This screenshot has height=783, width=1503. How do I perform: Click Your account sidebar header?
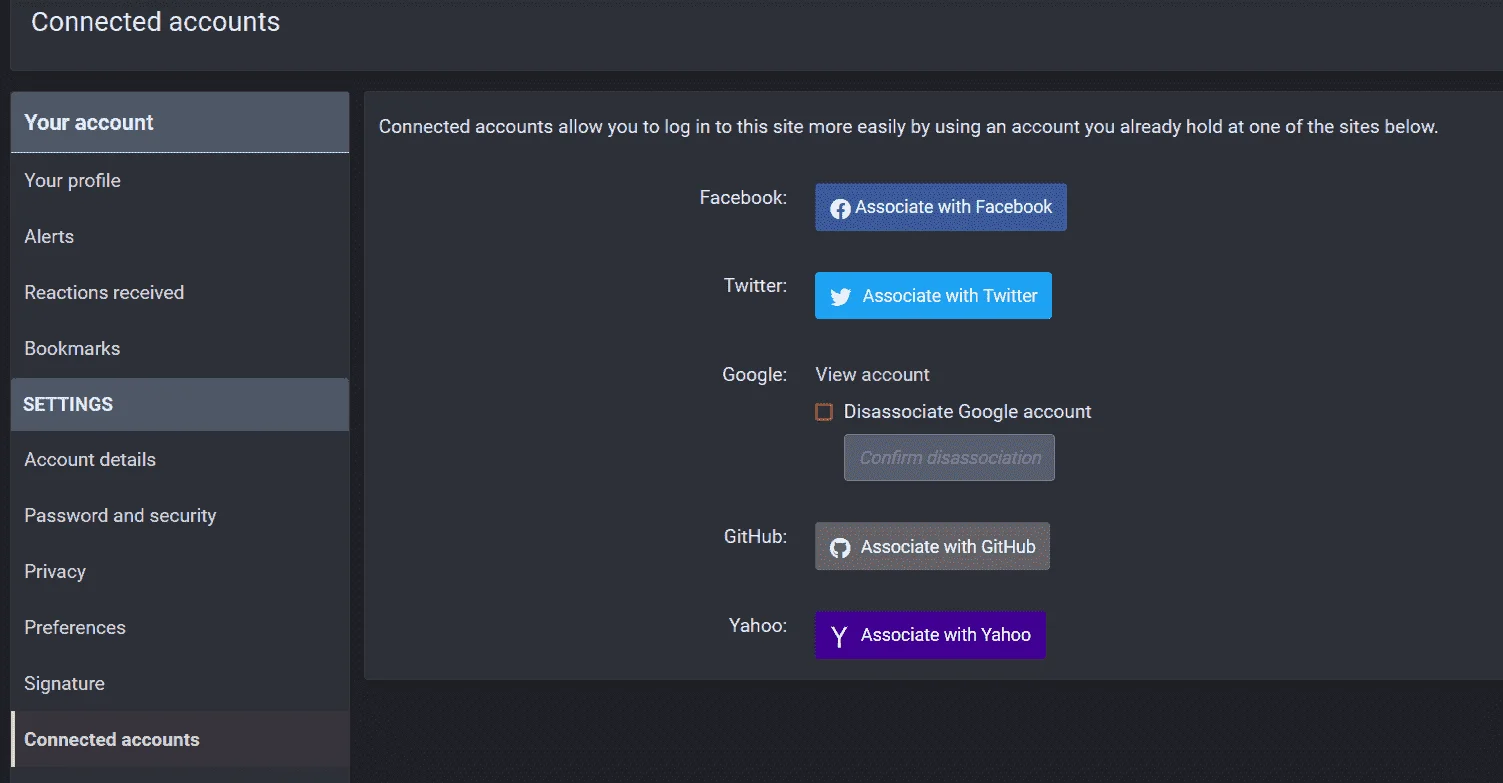[180, 123]
